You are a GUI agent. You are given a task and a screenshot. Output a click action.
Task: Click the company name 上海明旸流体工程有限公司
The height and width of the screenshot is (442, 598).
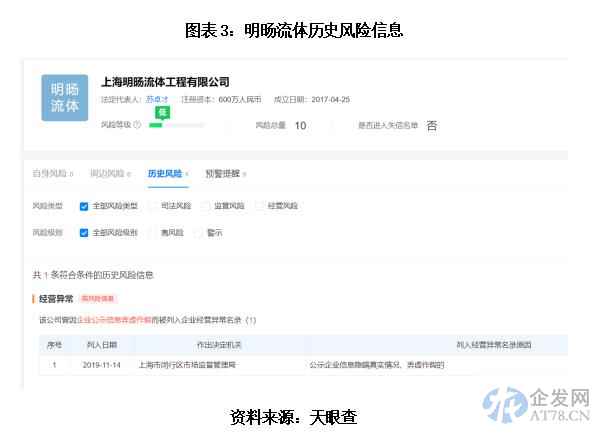tap(166, 82)
